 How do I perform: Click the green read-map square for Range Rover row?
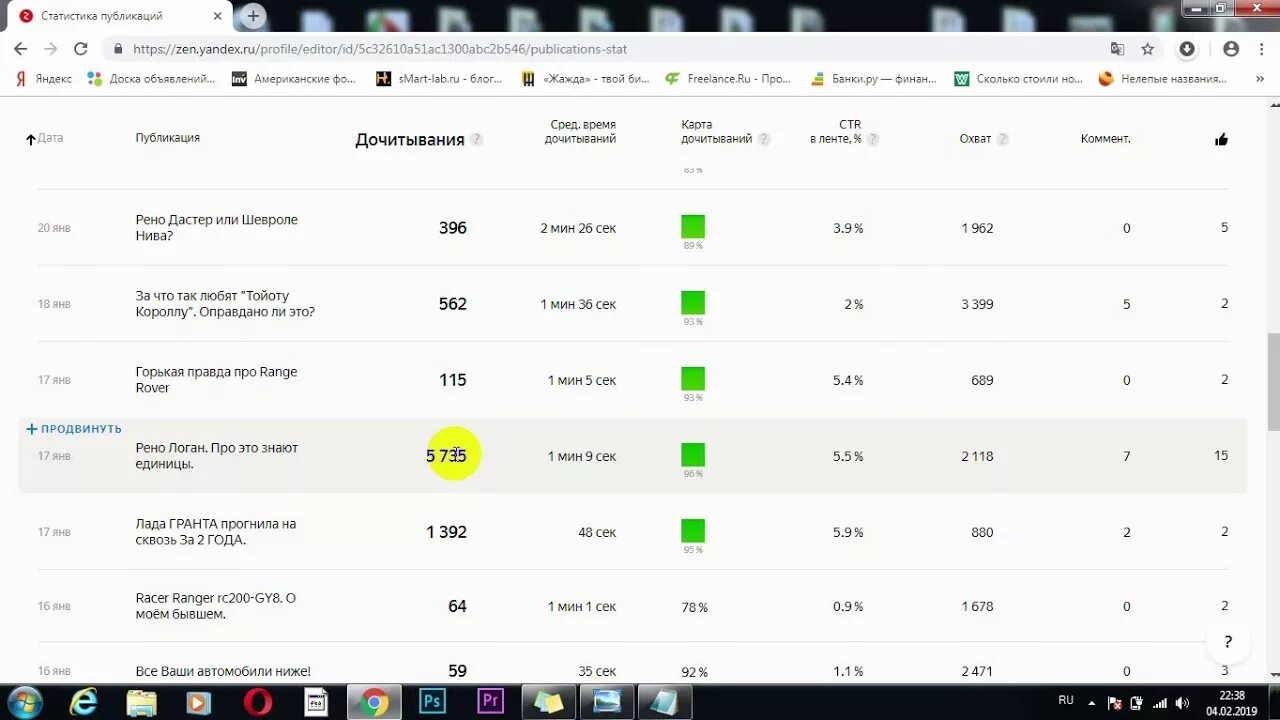point(693,379)
